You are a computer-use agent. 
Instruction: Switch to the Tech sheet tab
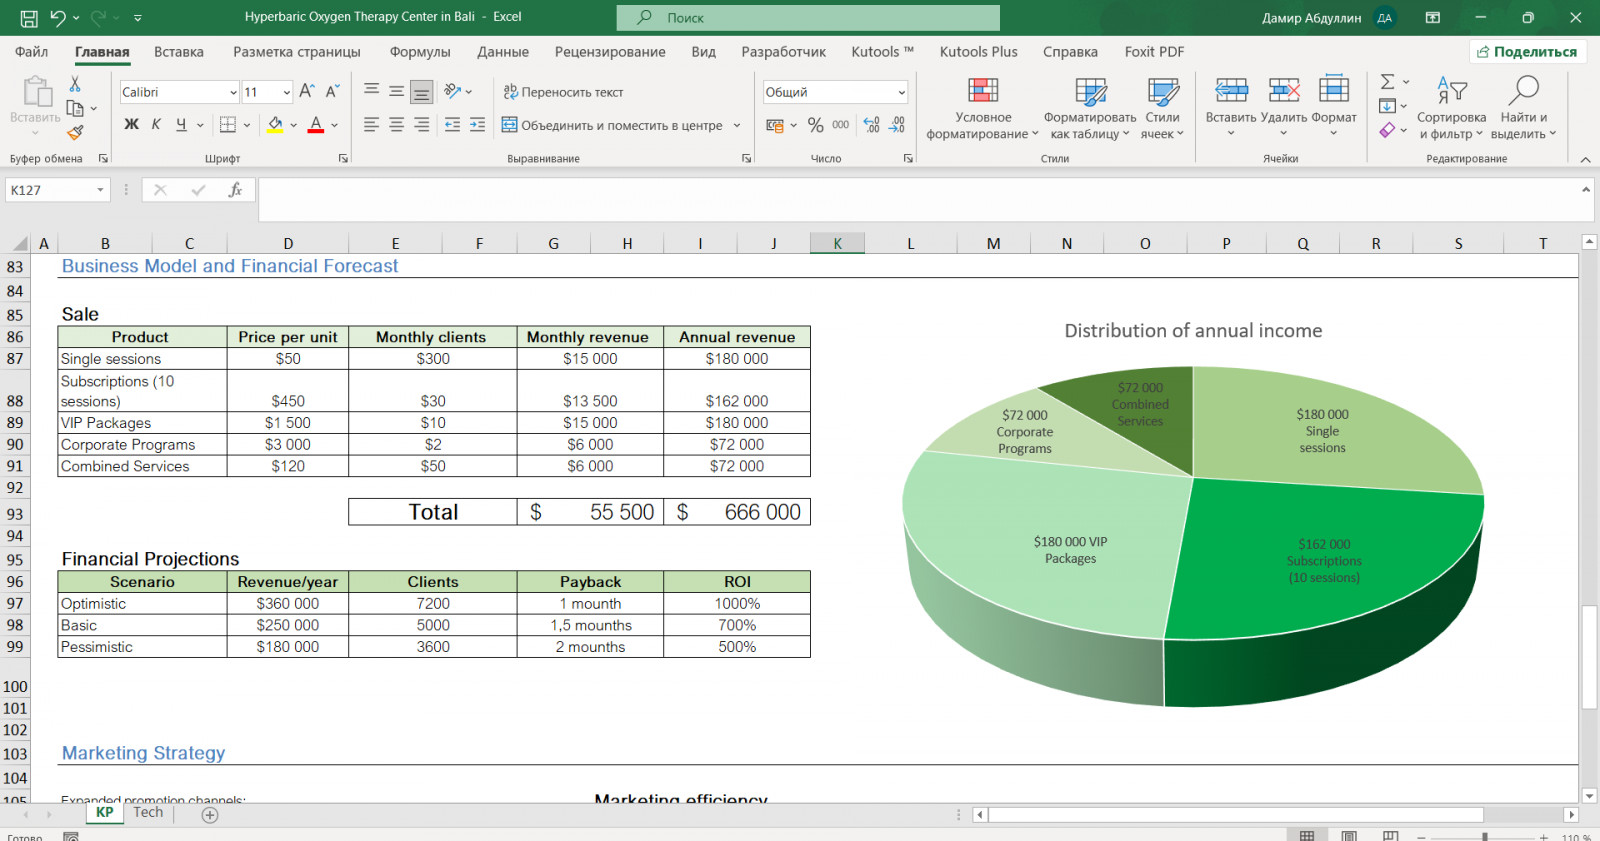(x=148, y=813)
